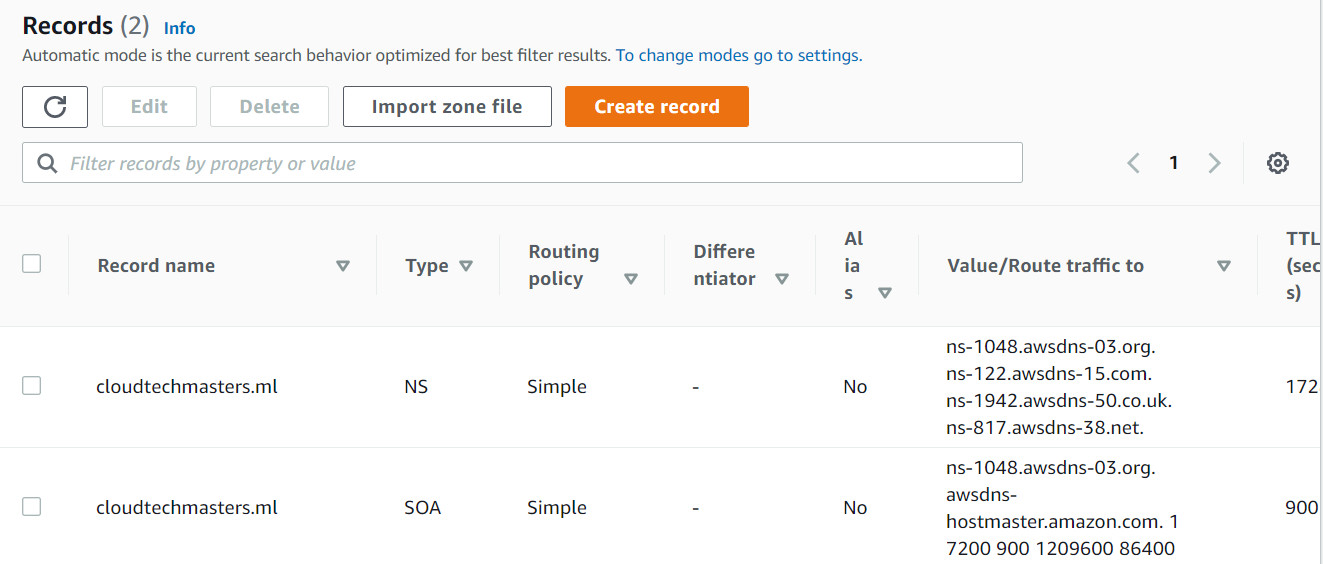Go to previous page arrow
Viewport: 1323px width, 564px height.
coord(1134,163)
